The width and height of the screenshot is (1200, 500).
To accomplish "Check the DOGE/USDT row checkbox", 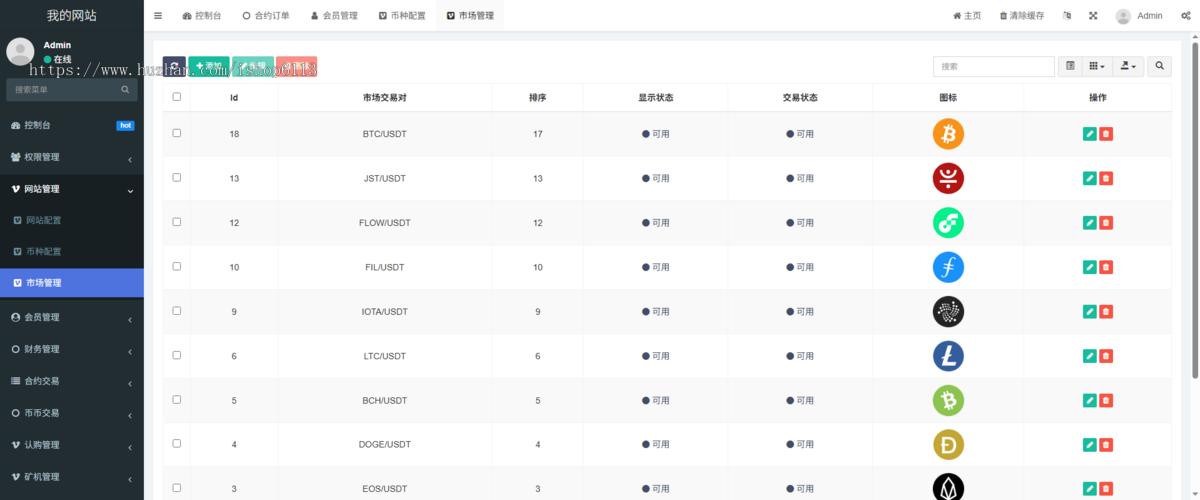I will point(177,443).
